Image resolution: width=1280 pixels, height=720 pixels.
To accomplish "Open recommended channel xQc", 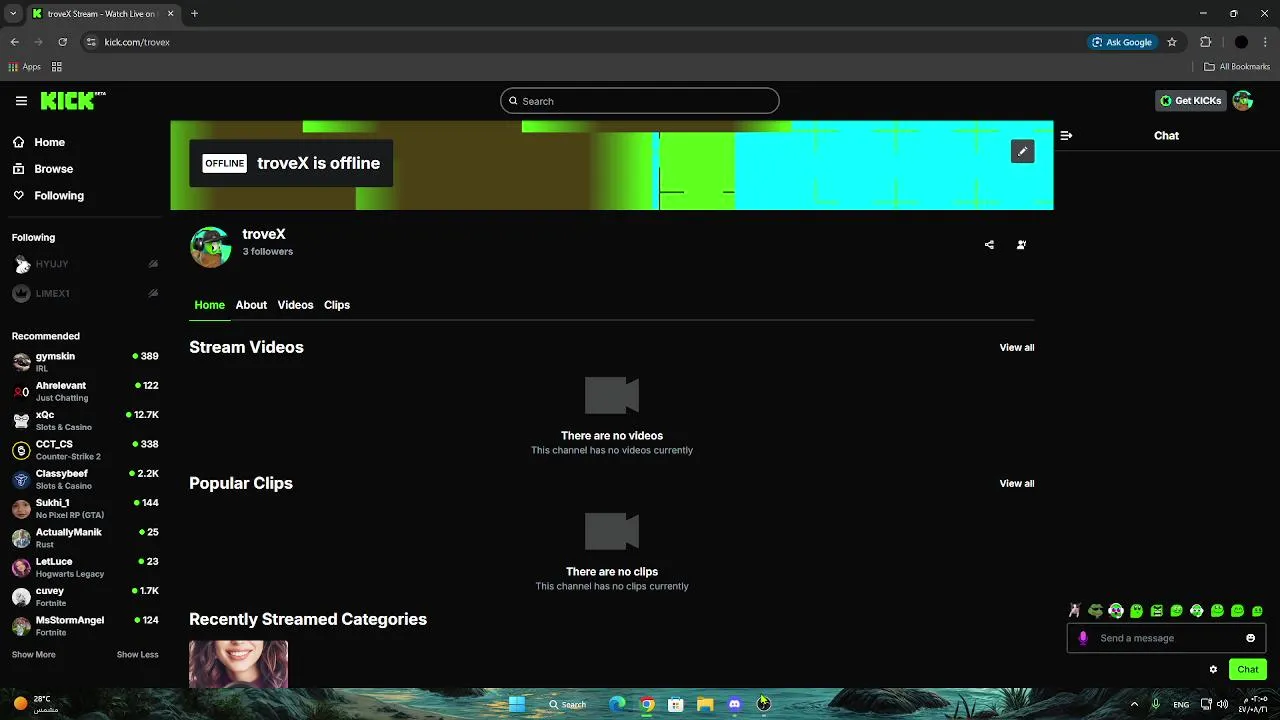I will coord(85,421).
